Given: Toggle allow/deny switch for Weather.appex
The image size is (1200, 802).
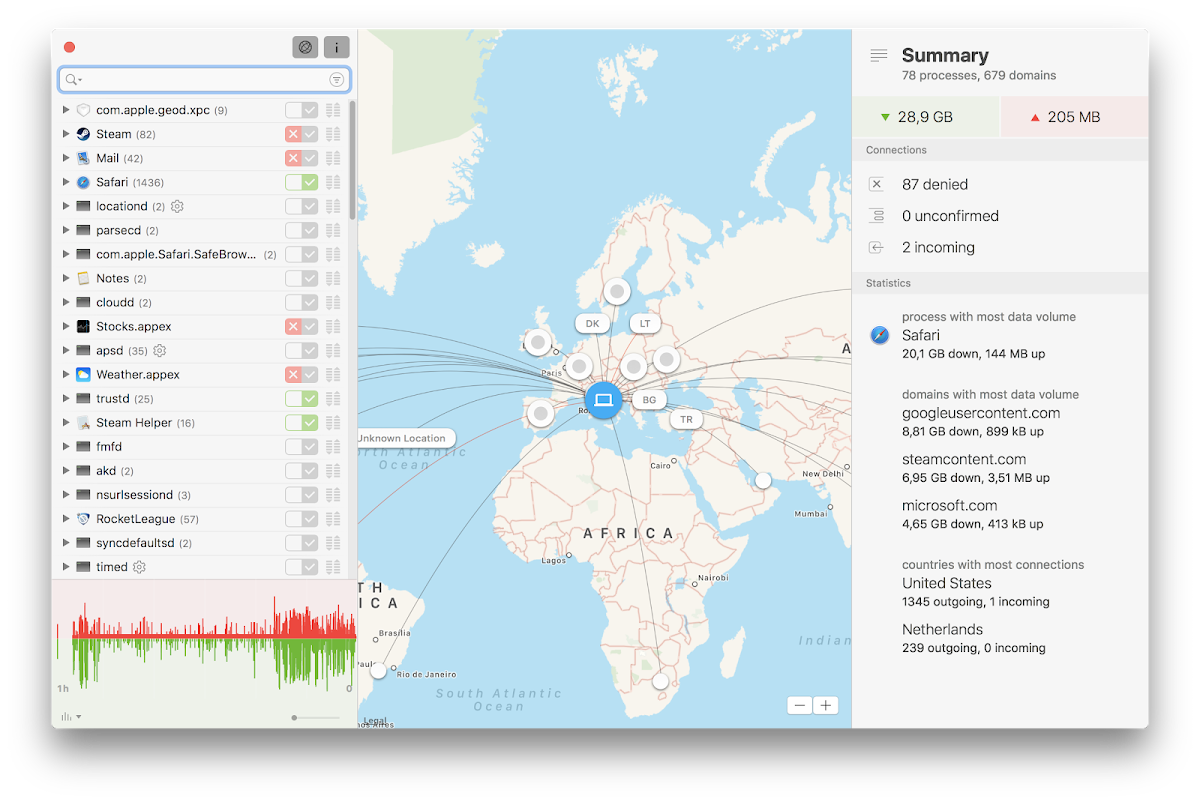Looking at the screenshot, I should point(301,374).
